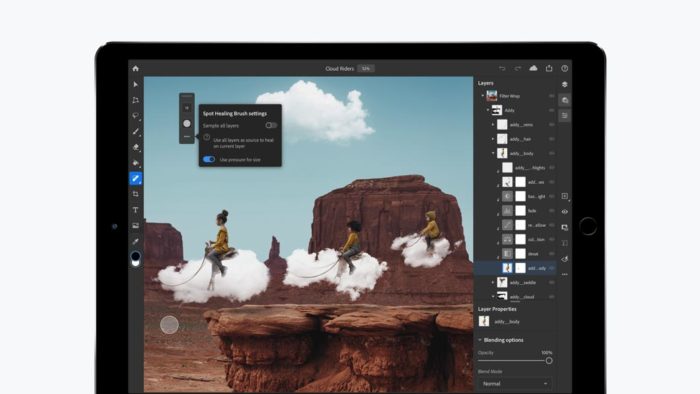Collapse the Addy group

coord(488,110)
